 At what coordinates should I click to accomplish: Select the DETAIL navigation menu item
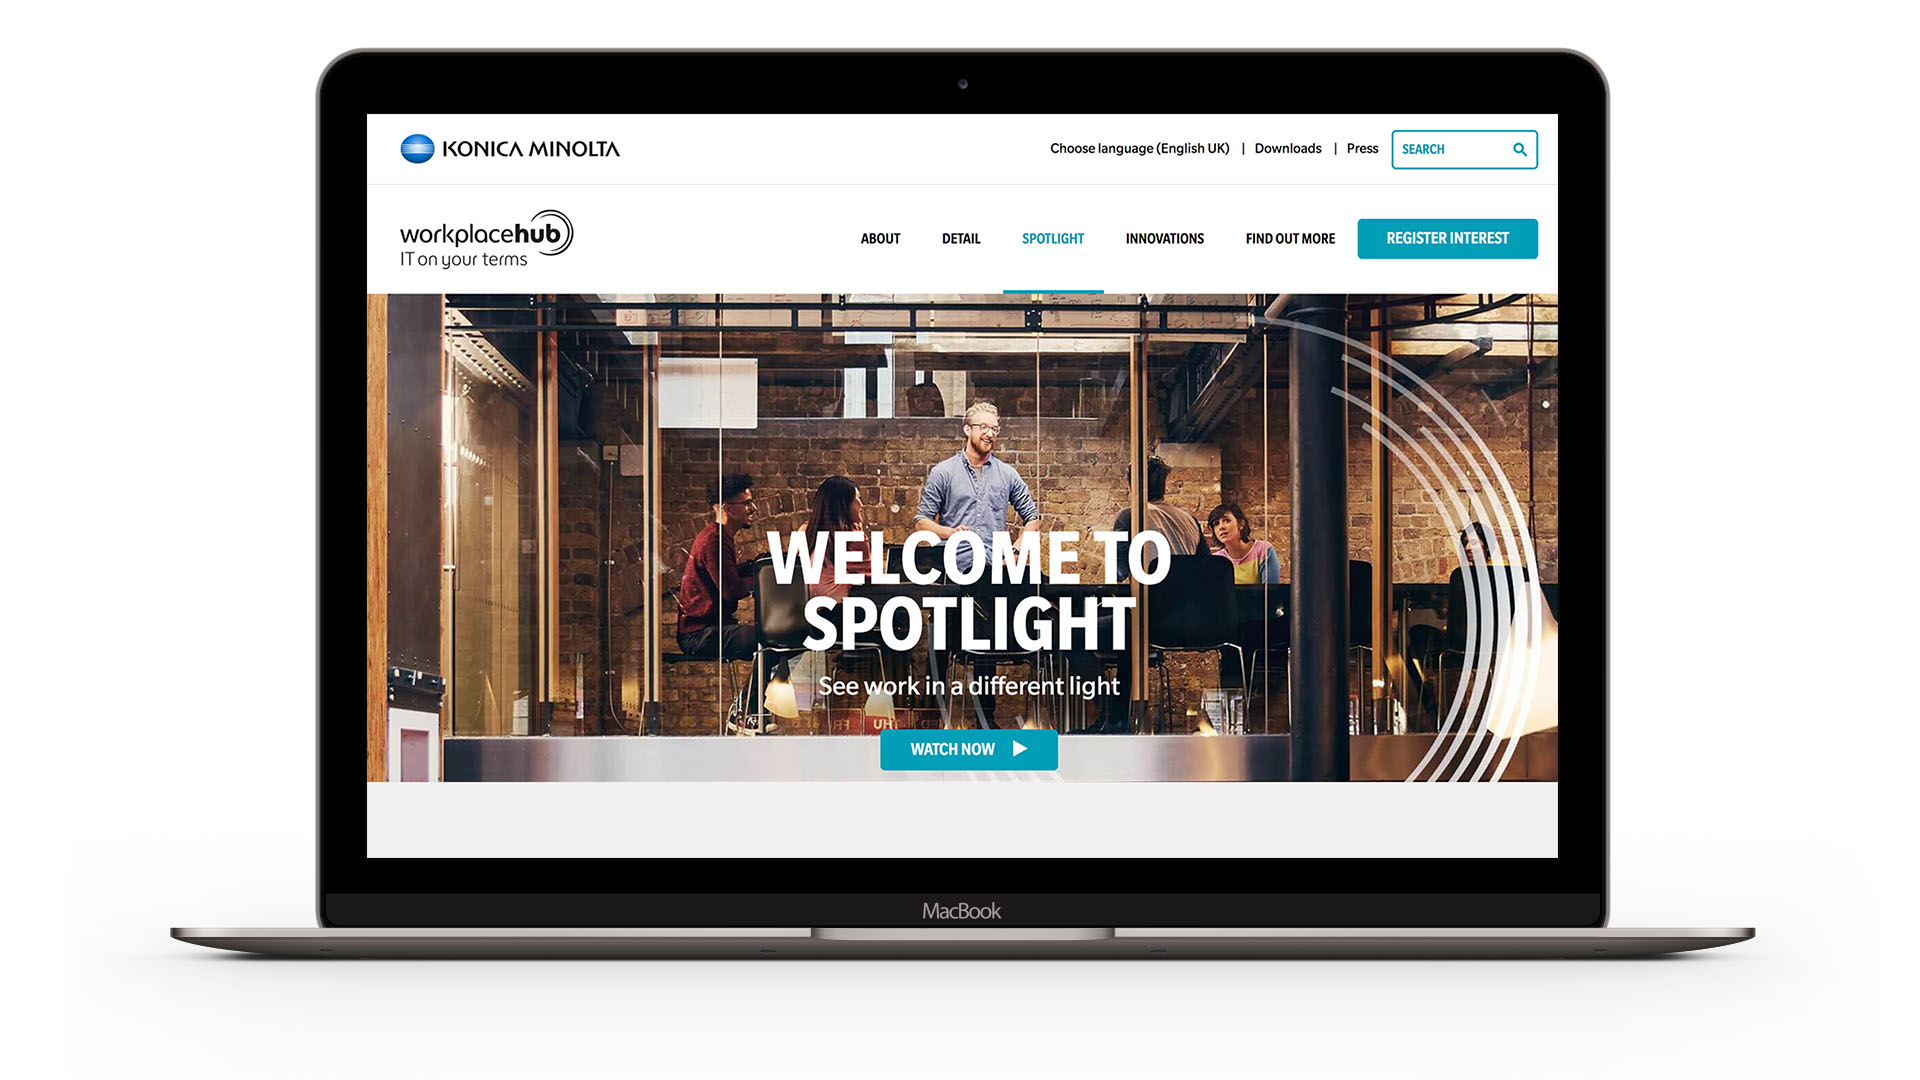click(959, 239)
